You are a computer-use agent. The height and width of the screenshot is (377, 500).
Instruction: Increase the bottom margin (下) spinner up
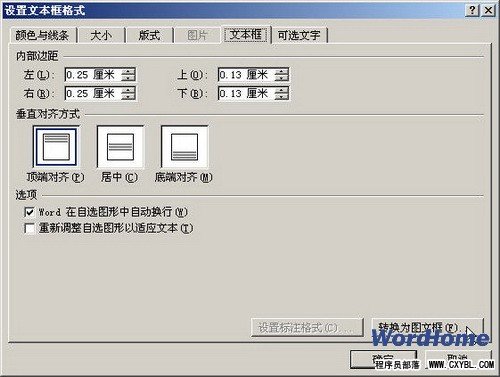(x=282, y=90)
